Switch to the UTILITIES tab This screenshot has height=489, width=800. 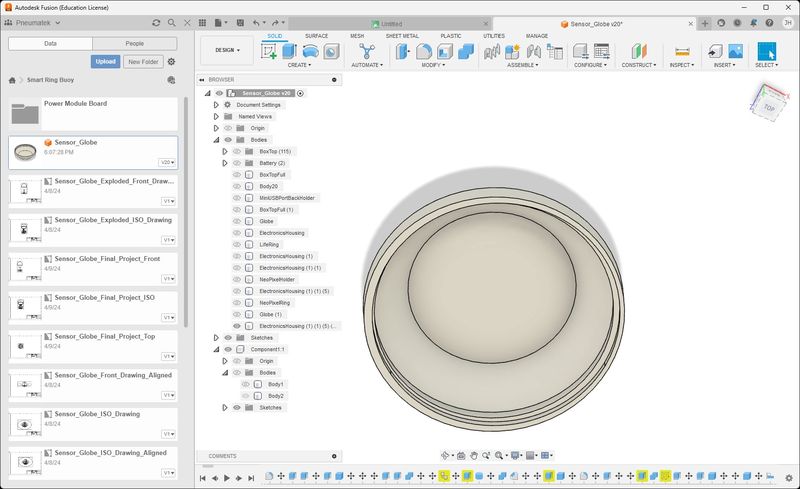(x=494, y=36)
